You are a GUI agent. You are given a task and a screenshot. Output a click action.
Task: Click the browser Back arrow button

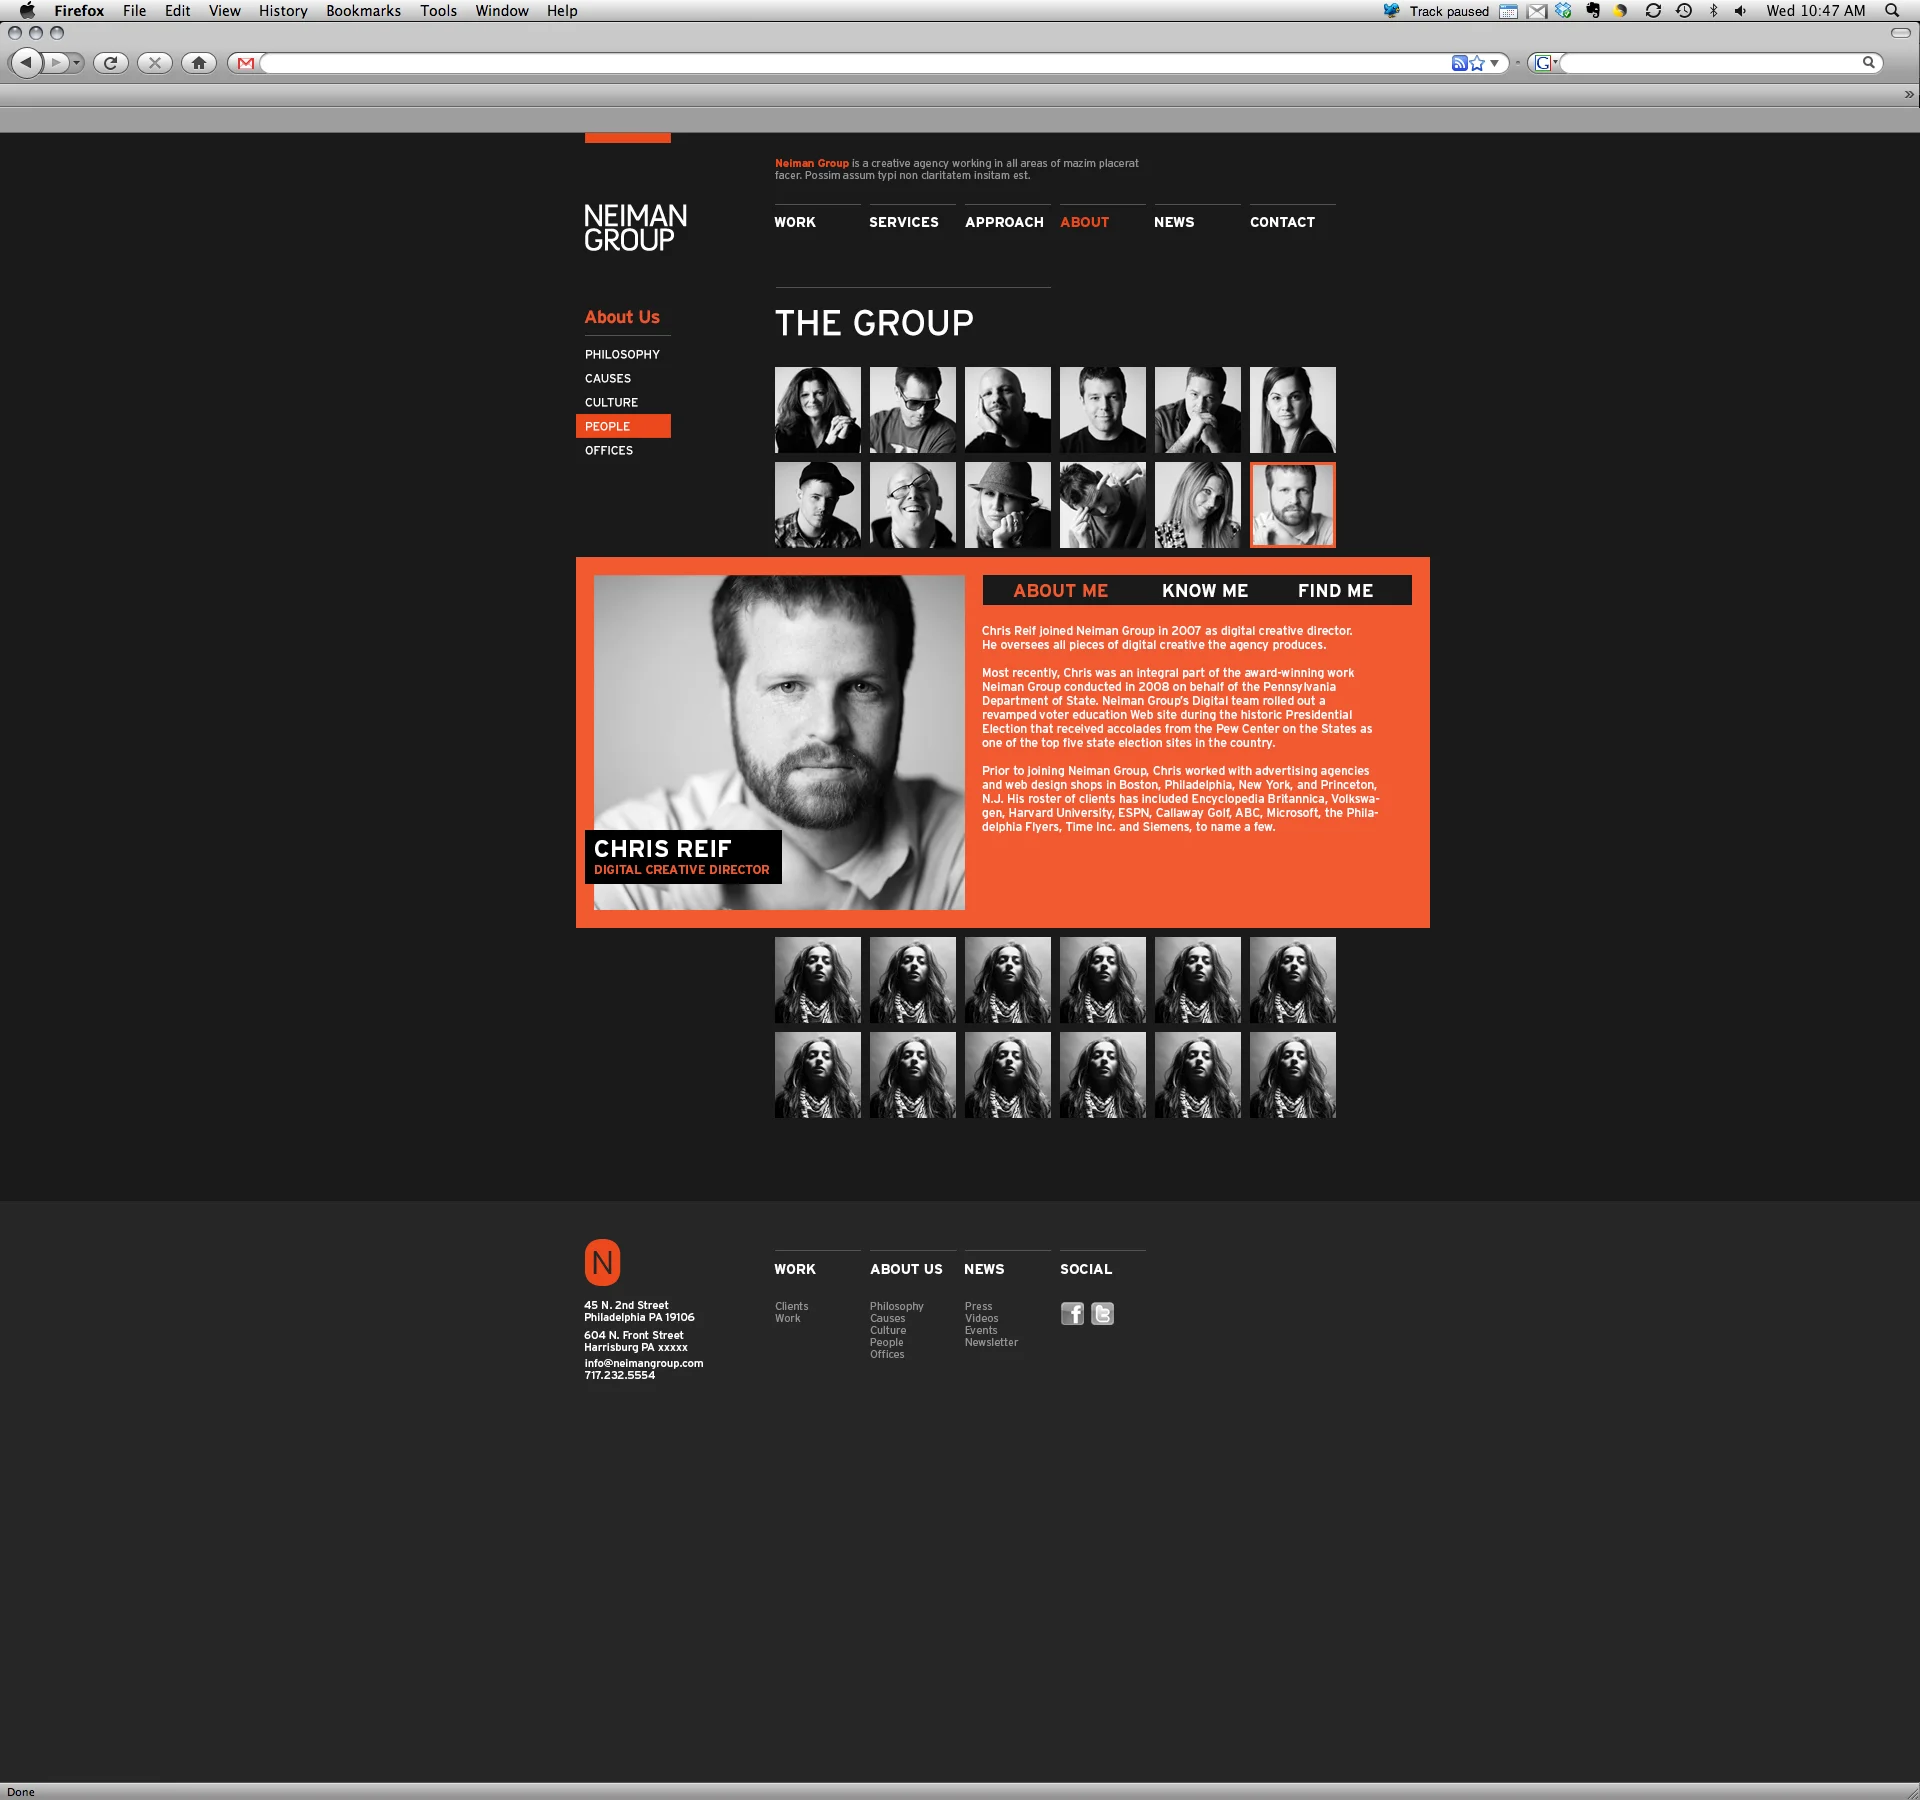tap(26, 63)
